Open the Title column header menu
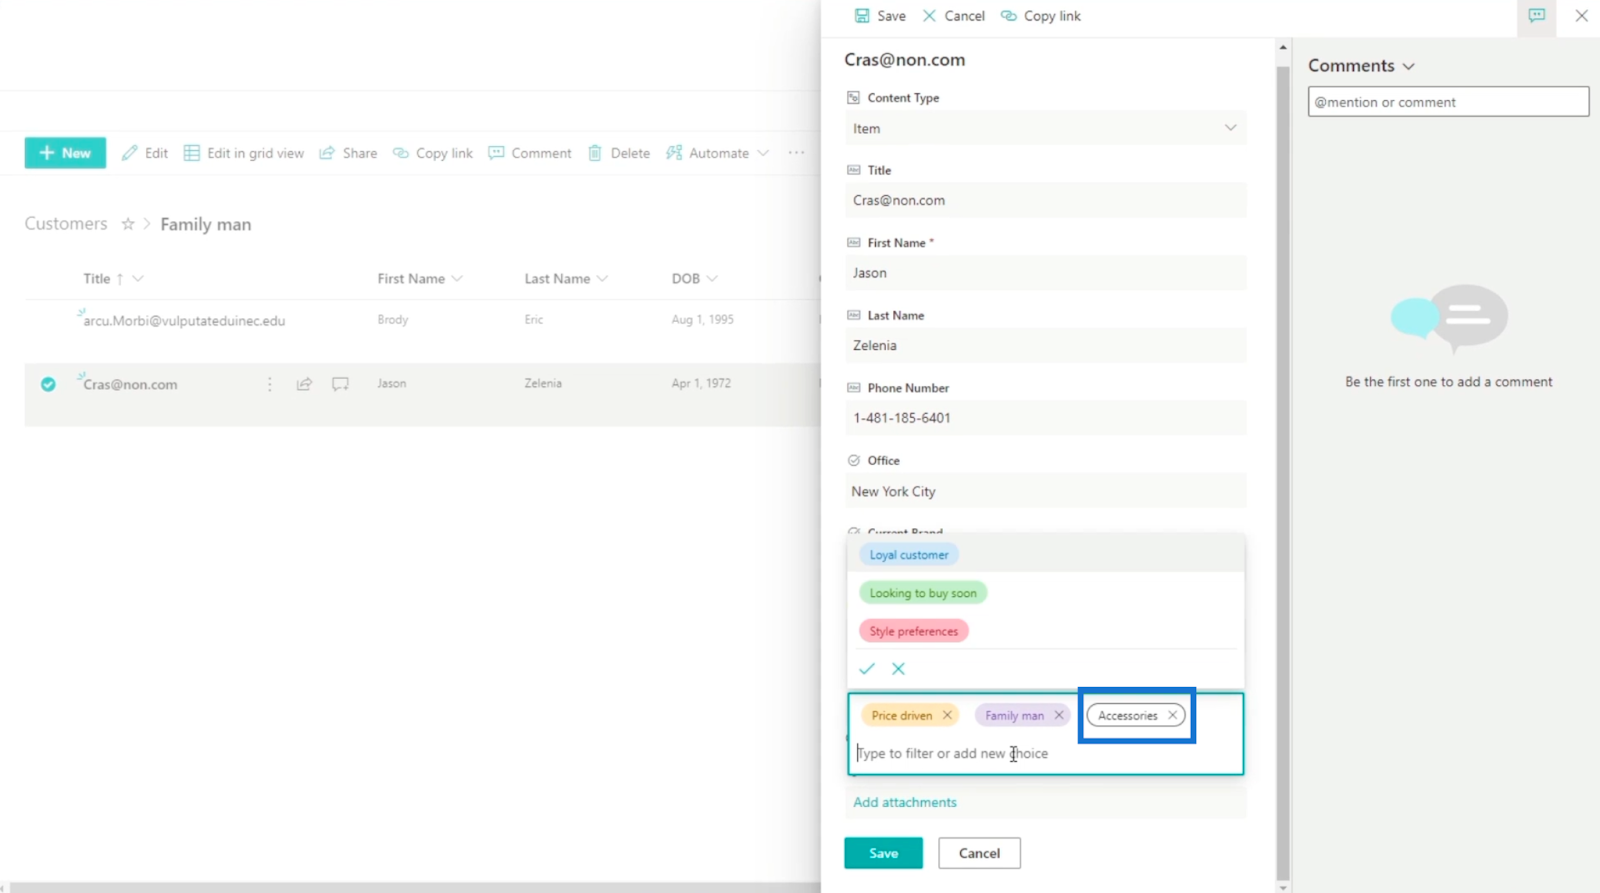 [x=113, y=279]
